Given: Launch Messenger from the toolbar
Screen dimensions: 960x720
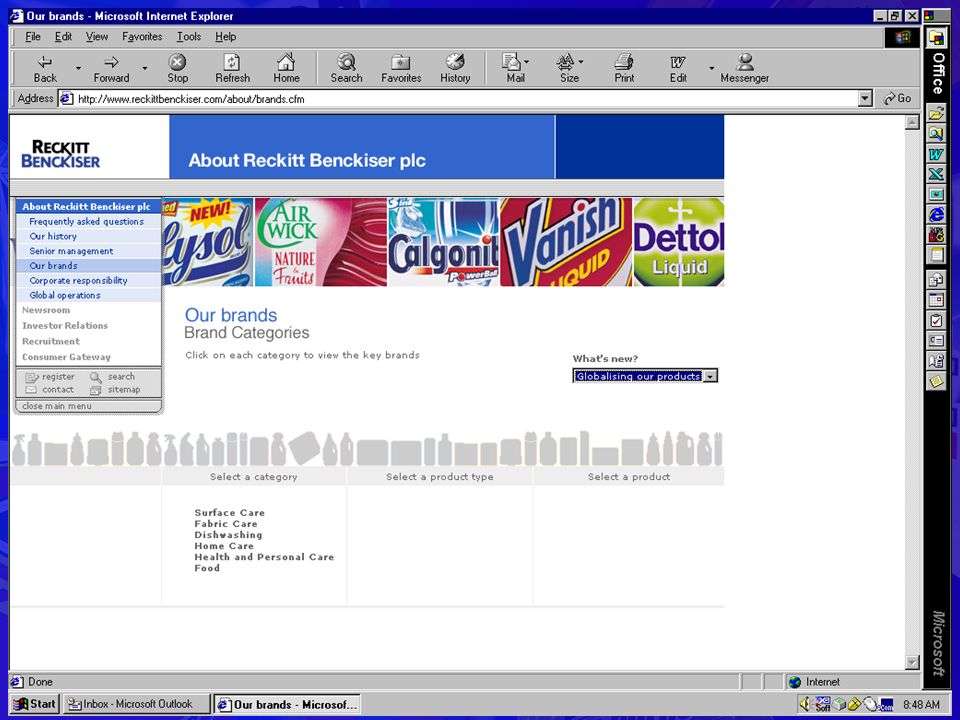Looking at the screenshot, I should [744, 68].
